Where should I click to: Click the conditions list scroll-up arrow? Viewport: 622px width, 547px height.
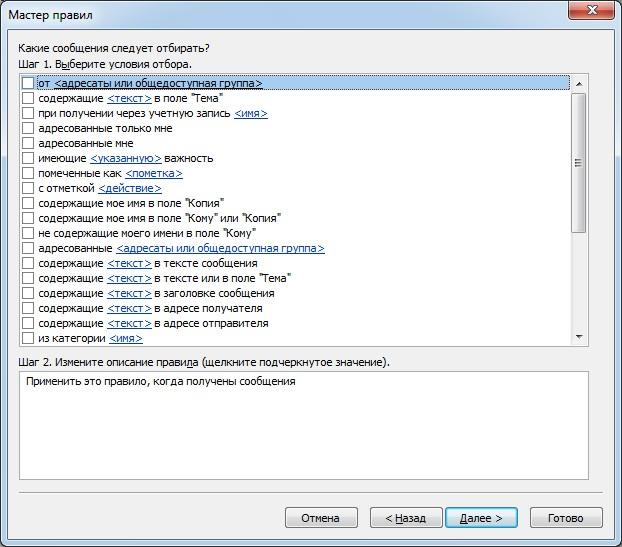(579, 84)
